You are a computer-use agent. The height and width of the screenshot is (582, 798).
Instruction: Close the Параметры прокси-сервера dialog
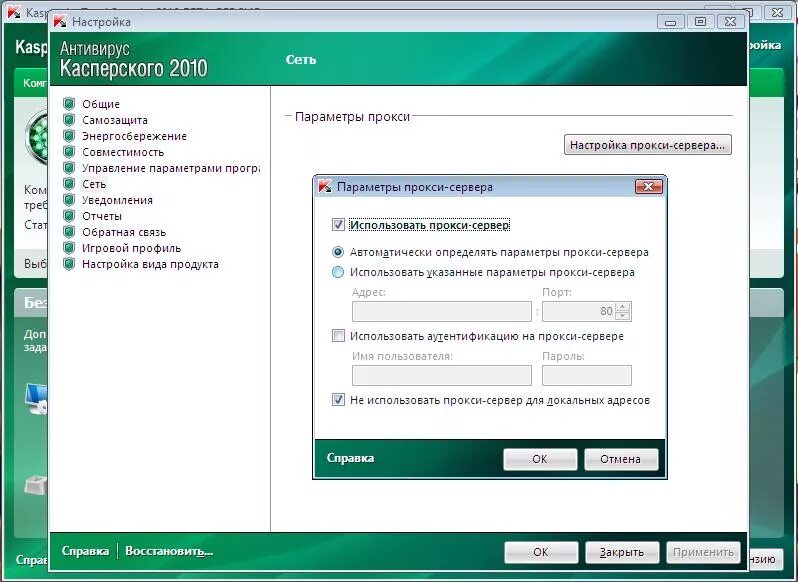pos(649,187)
